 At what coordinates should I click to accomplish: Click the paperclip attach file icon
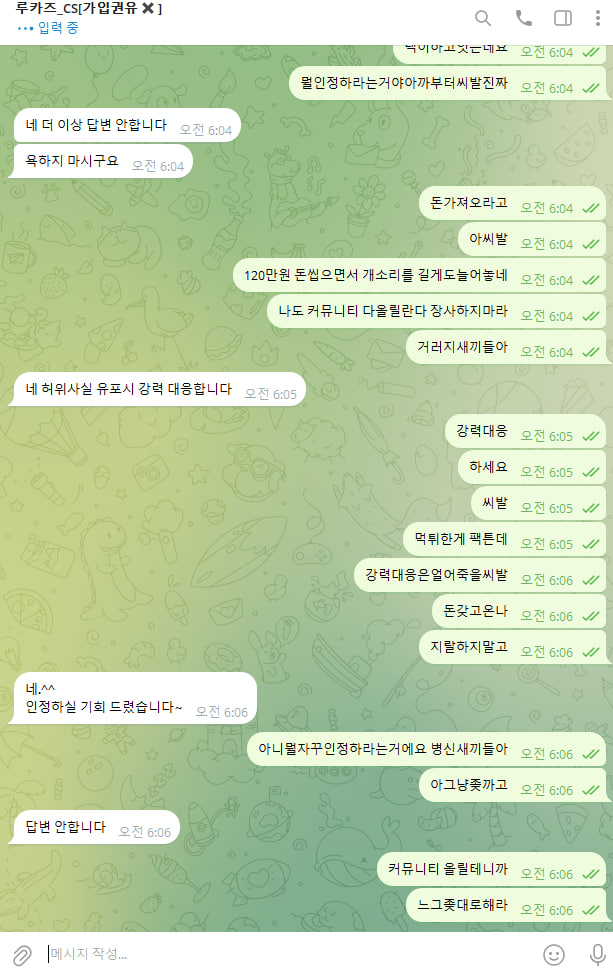click(22, 955)
